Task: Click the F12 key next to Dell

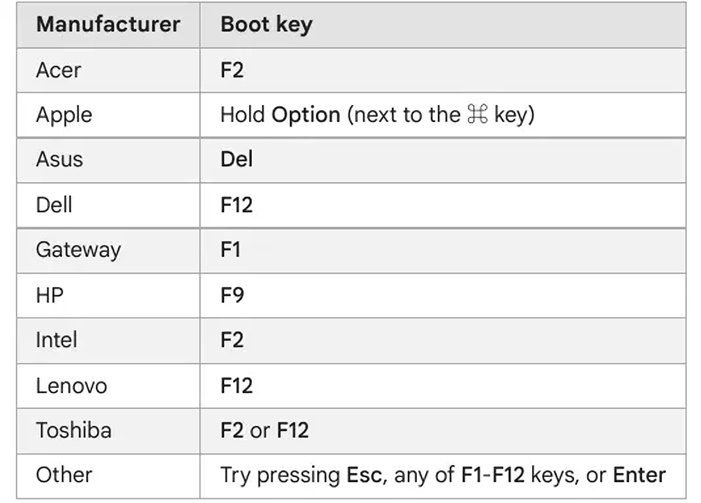Action: [x=236, y=205]
